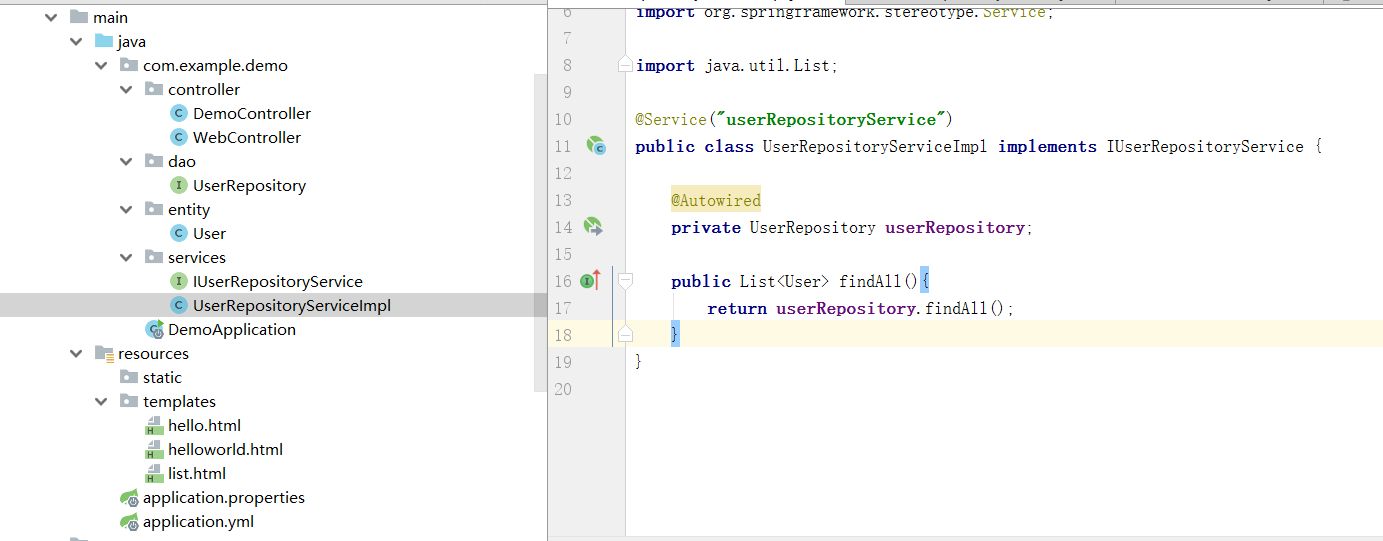Click the entity package icon

(x=153, y=209)
